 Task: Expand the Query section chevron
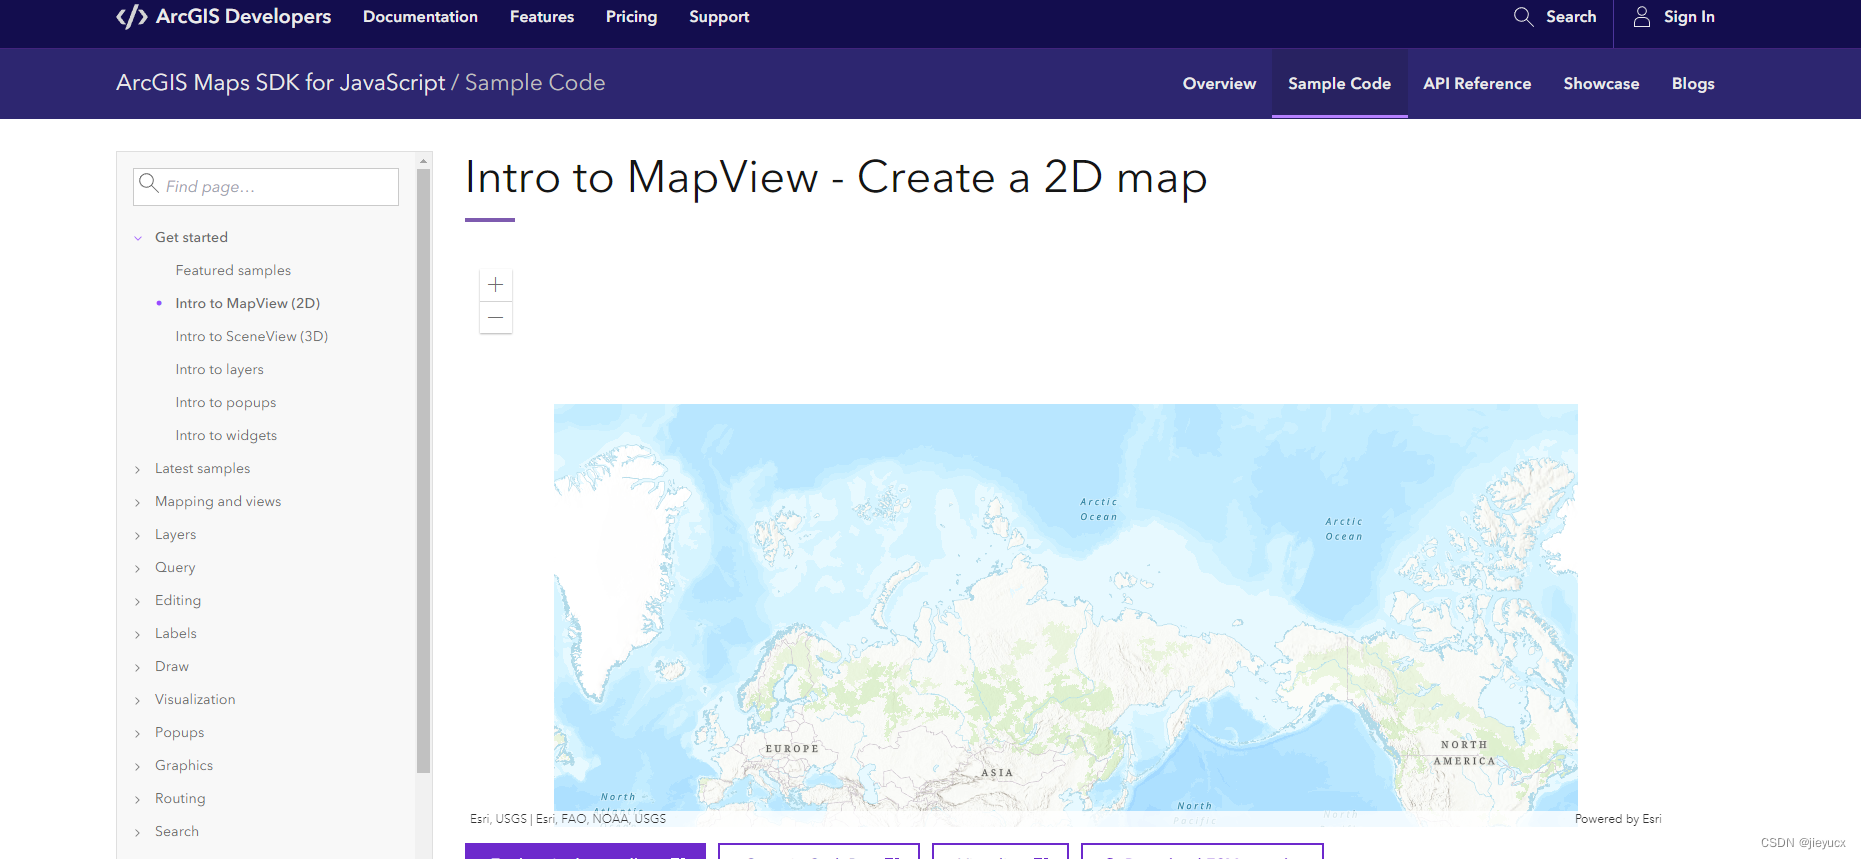[138, 568]
